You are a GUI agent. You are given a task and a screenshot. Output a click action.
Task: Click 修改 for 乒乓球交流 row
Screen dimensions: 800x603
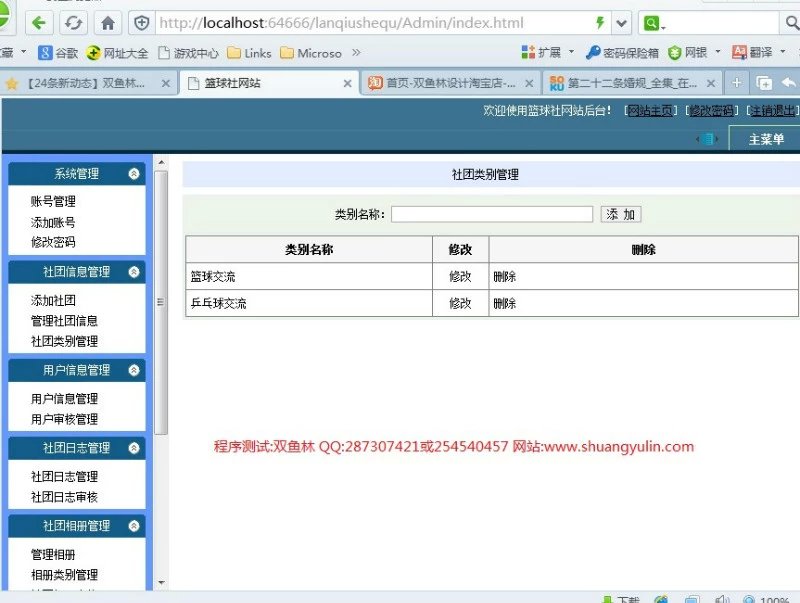[460, 304]
